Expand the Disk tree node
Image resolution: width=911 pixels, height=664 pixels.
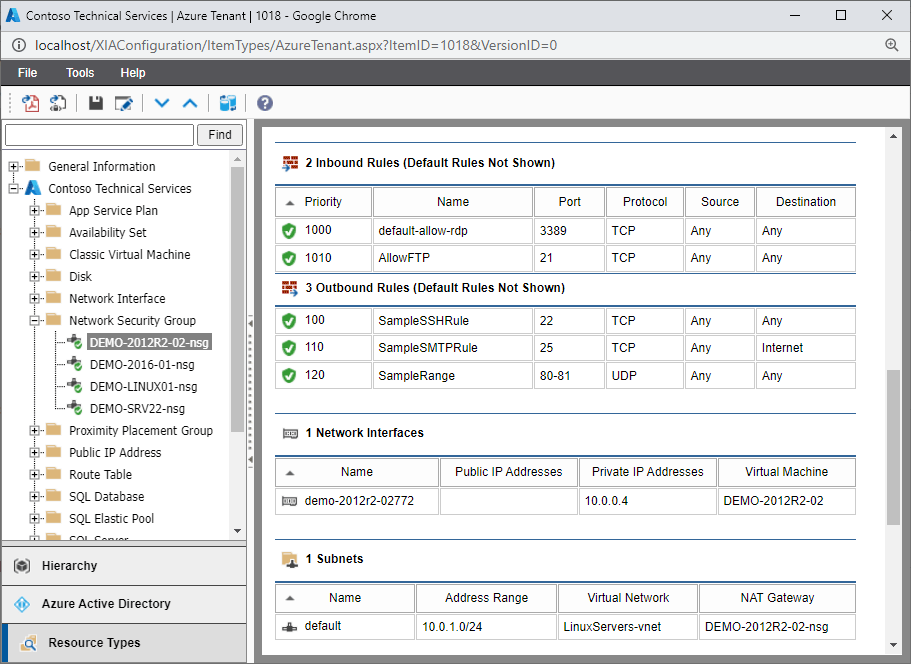34,277
